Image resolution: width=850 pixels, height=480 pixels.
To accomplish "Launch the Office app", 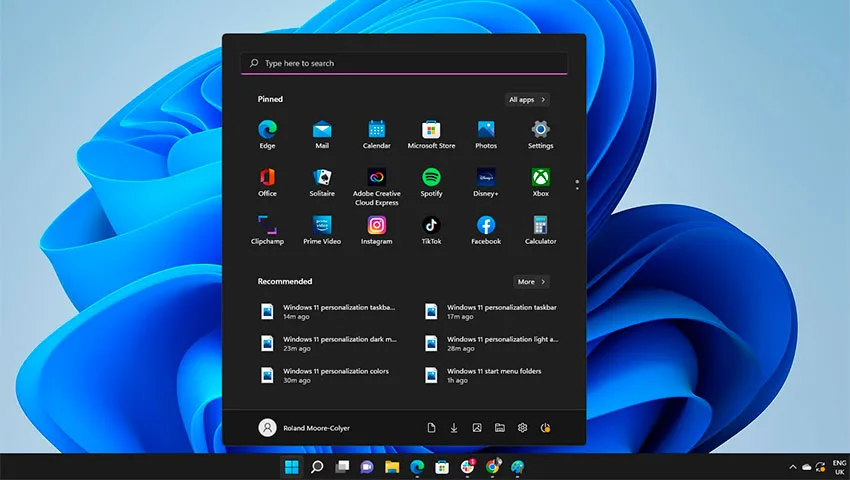I will tap(267, 182).
